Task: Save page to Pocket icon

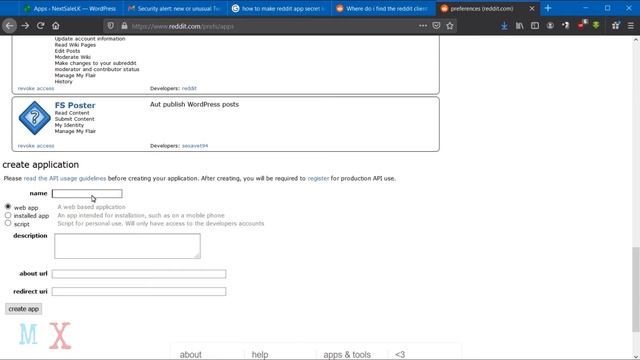Action: click(436, 26)
